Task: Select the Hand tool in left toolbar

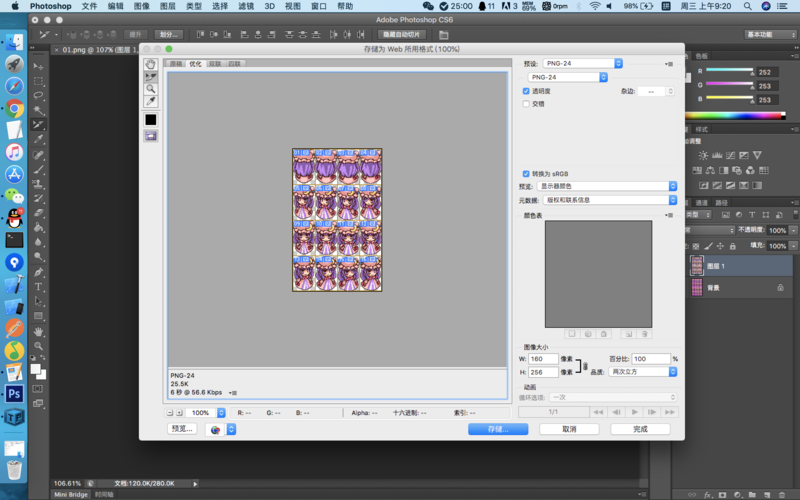Action: [x=38, y=332]
